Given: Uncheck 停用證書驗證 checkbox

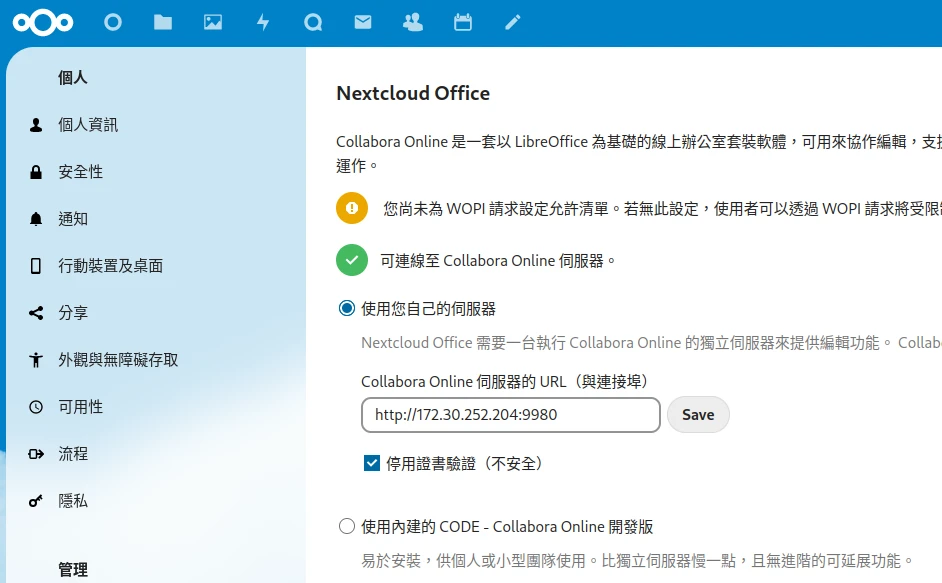Looking at the screenshot, I should tap(372, 463).
